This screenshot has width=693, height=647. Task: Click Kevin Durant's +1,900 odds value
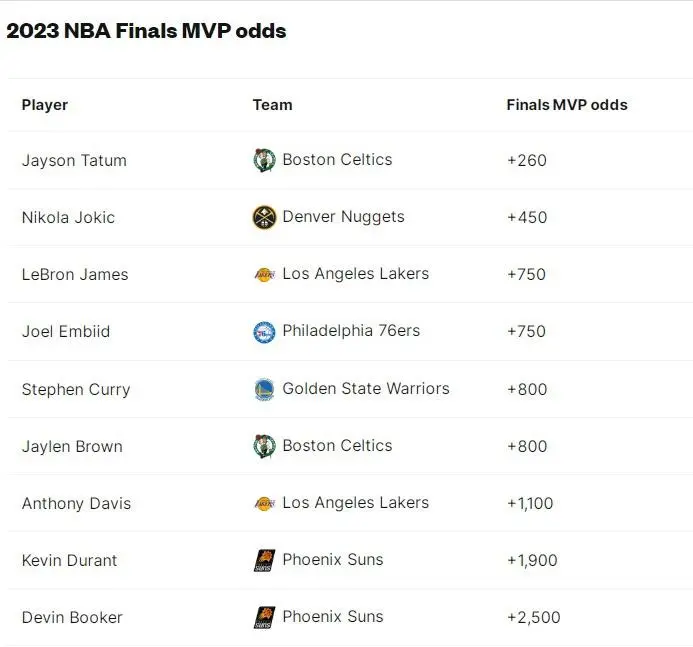click(x=532, y=560)
